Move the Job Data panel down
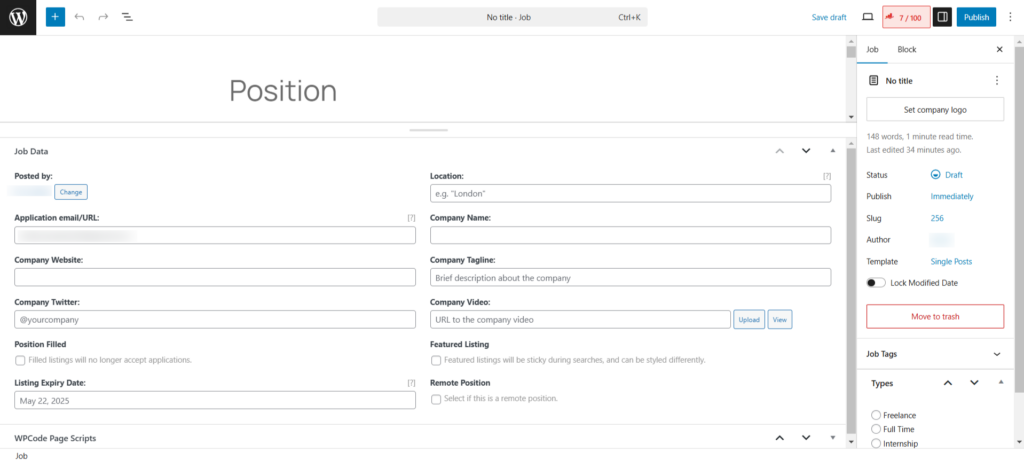 [x=806, y=151]
